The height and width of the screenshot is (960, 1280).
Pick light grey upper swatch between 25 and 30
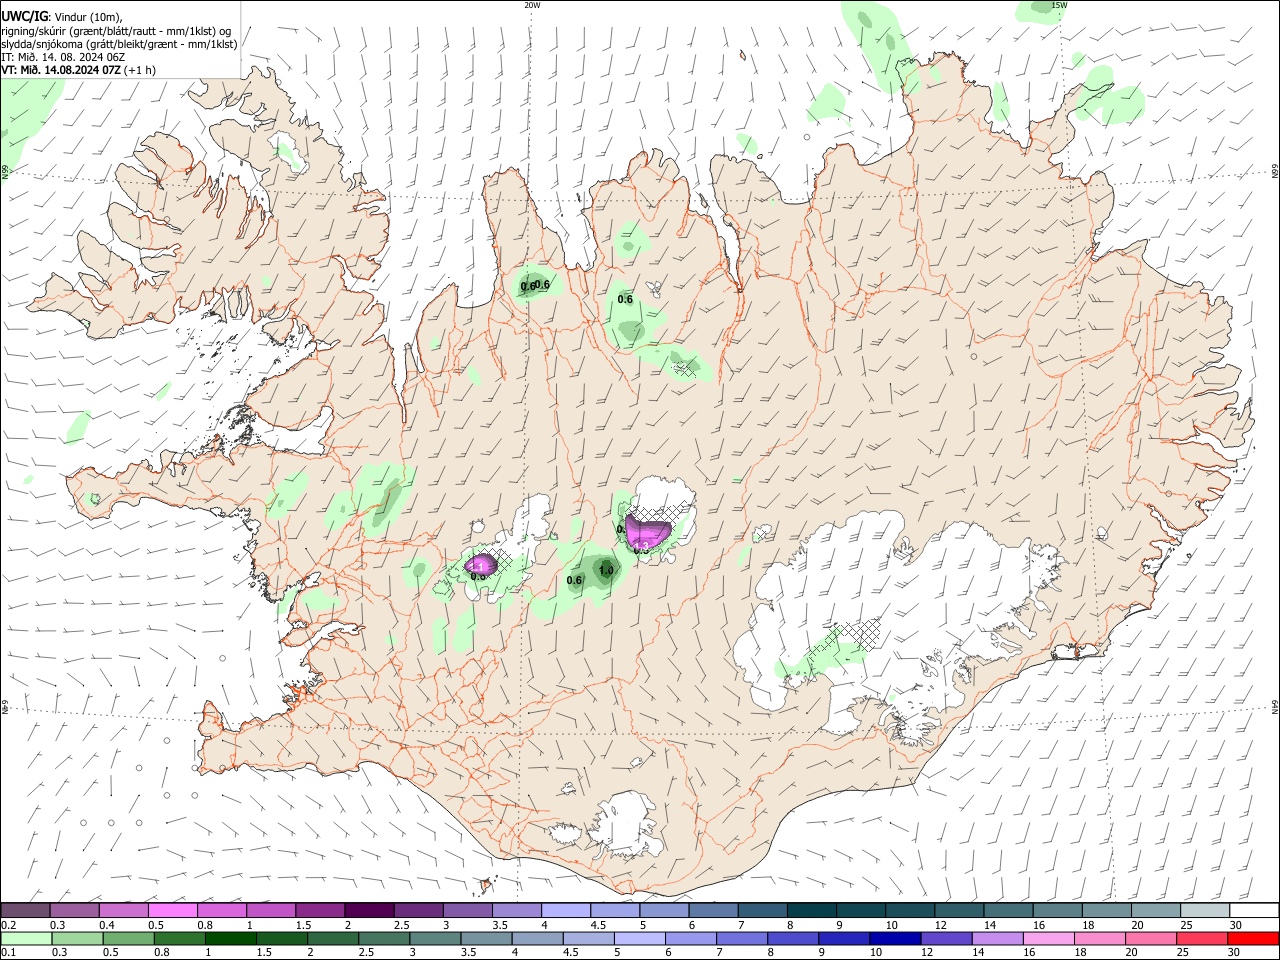pos(1204,910)
